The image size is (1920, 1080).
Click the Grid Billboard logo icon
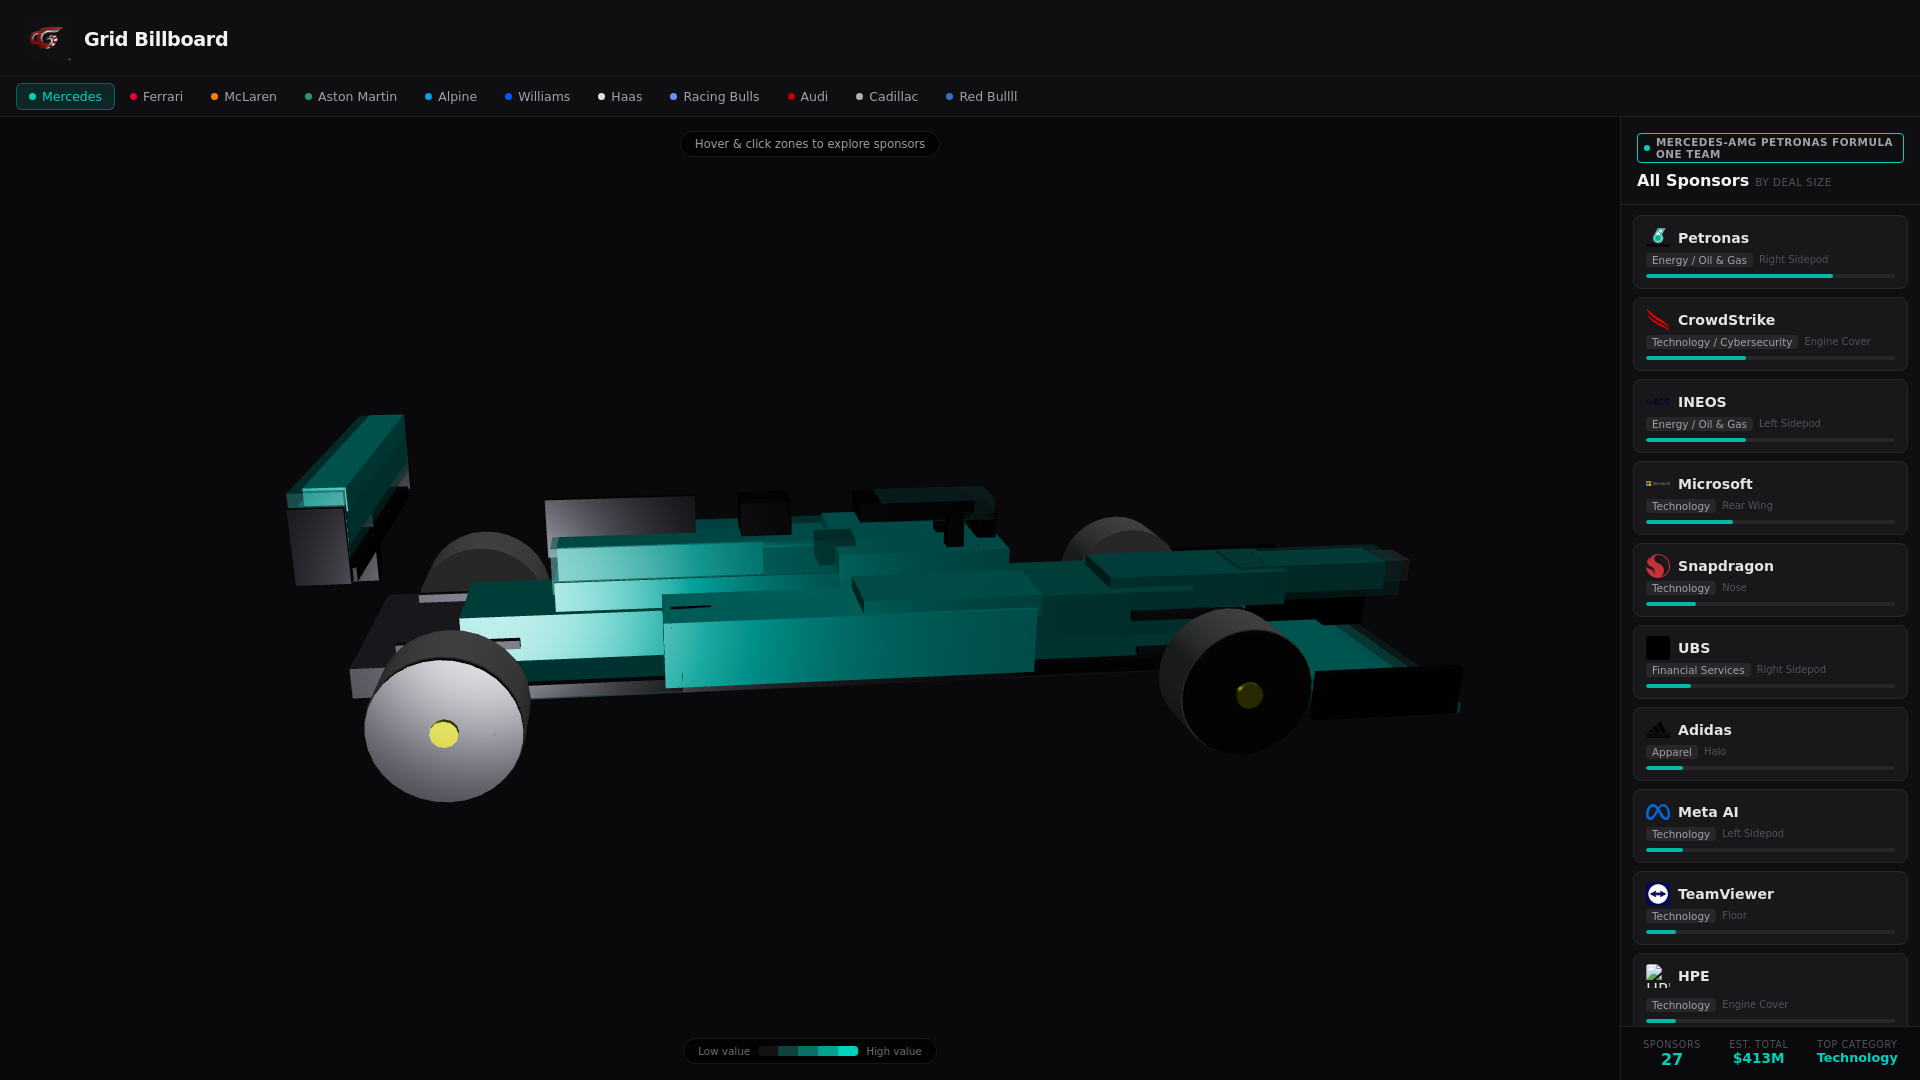(46, 39)
